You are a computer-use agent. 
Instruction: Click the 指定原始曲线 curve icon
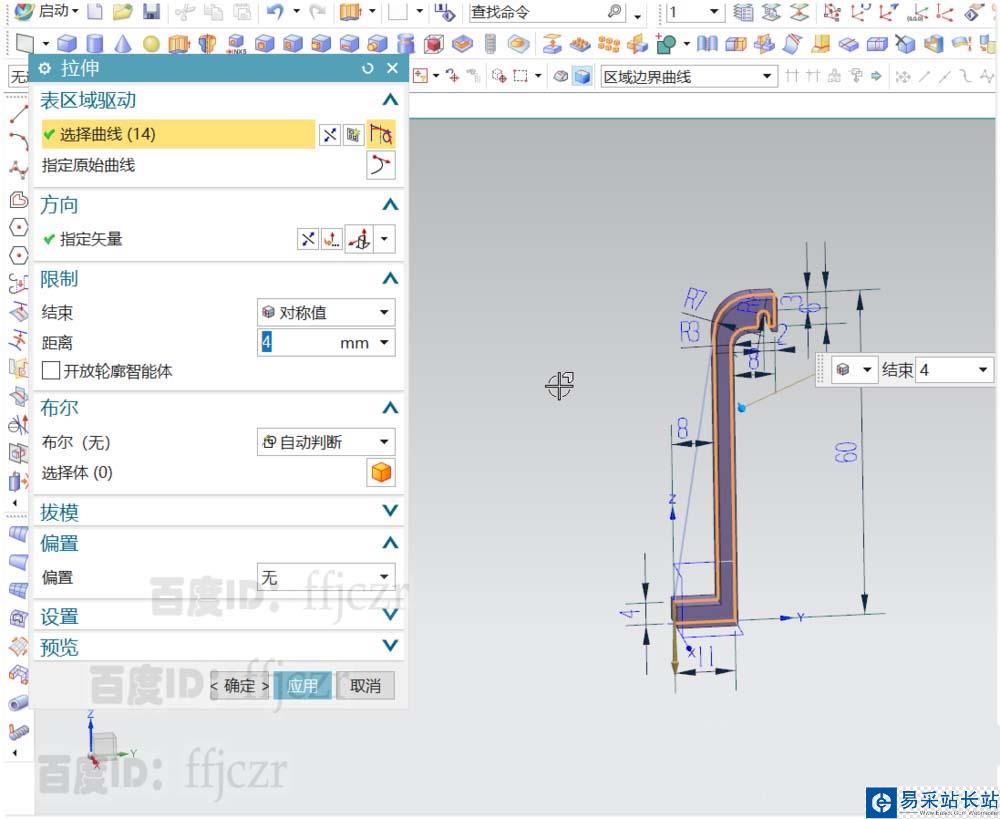(x=380, y=166)
